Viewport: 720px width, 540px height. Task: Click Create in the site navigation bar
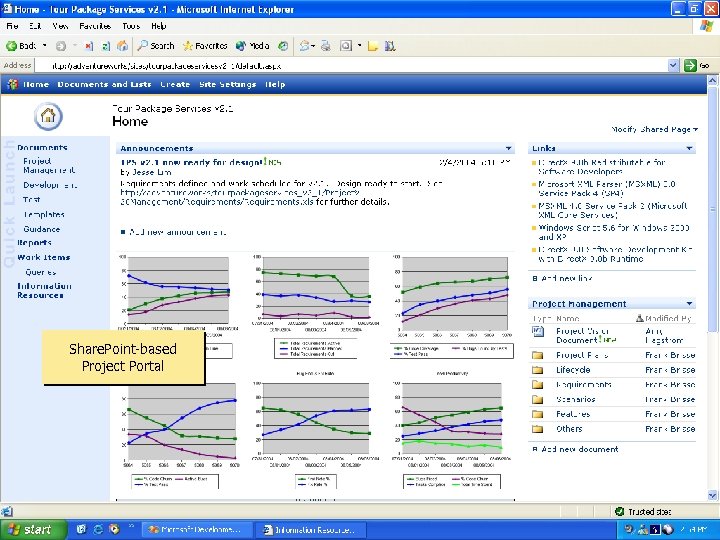coord(175,84)
